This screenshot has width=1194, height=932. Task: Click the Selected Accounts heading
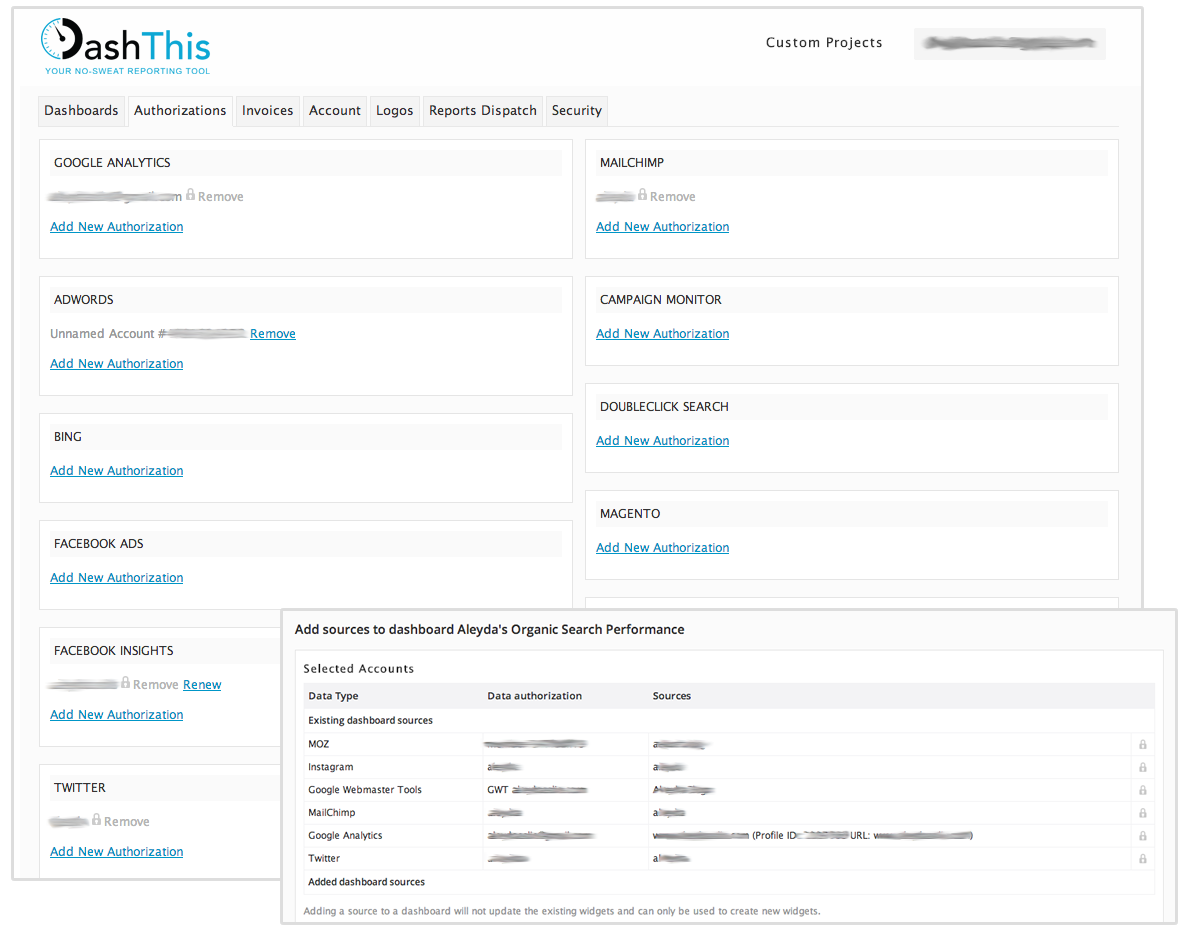359,669
